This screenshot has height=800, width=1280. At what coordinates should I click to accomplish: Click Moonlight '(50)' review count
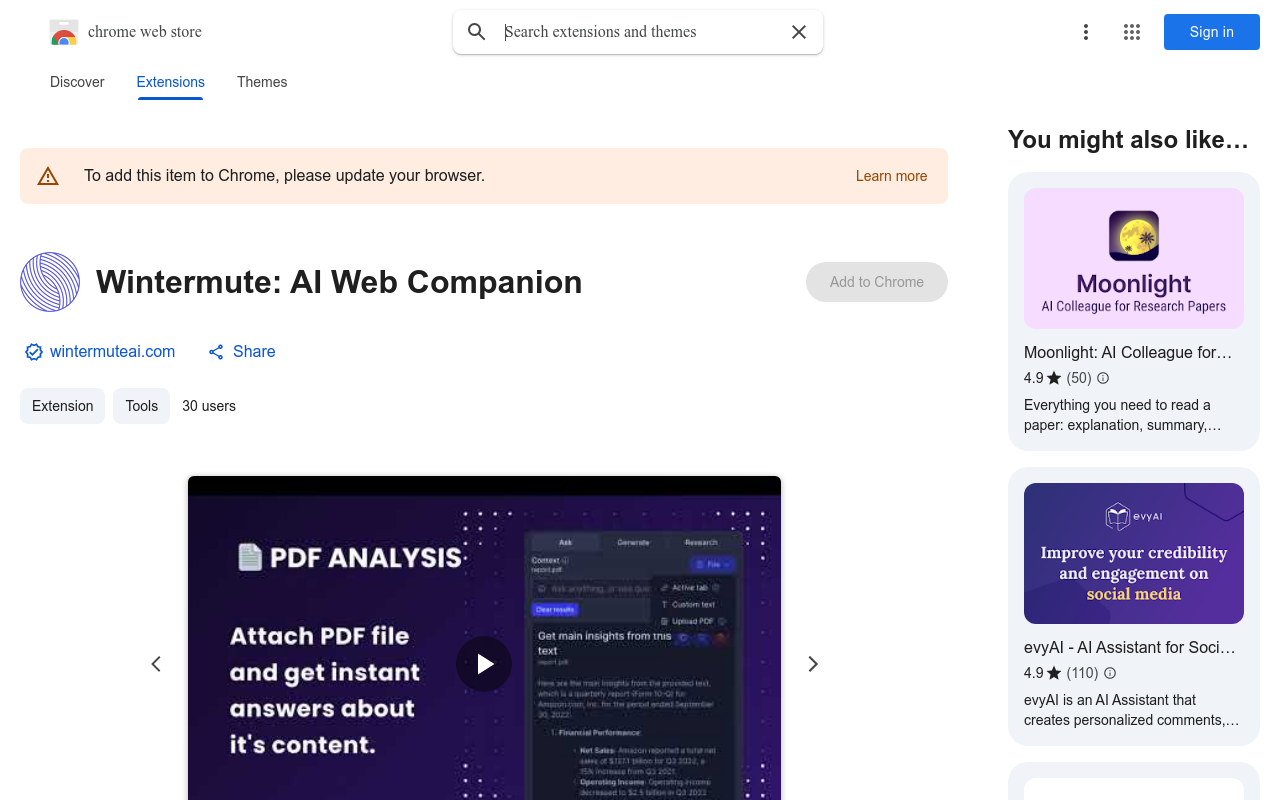tap(1079, 378)
